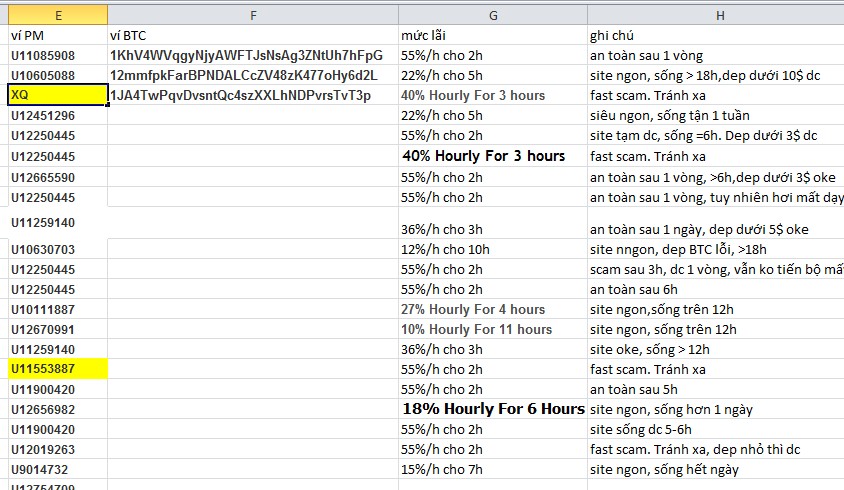Select column F header

[252, 14]
